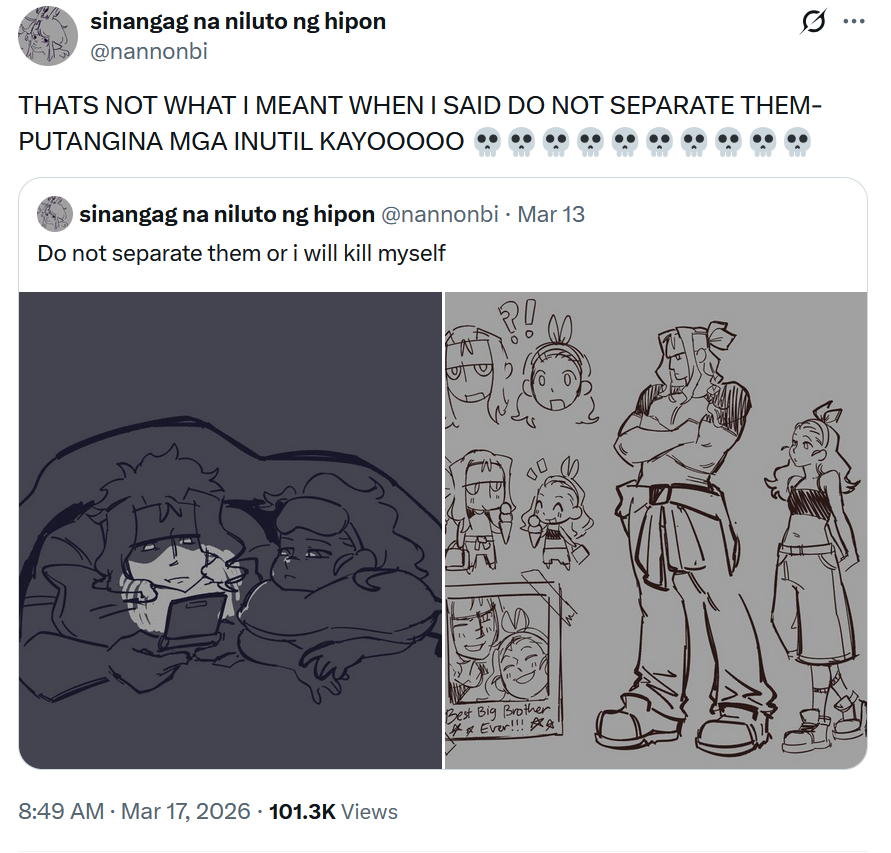Open the 101.3K Views analytics
Screen dimensions: 891x853
pyautogui.click(x=333, y=811)
